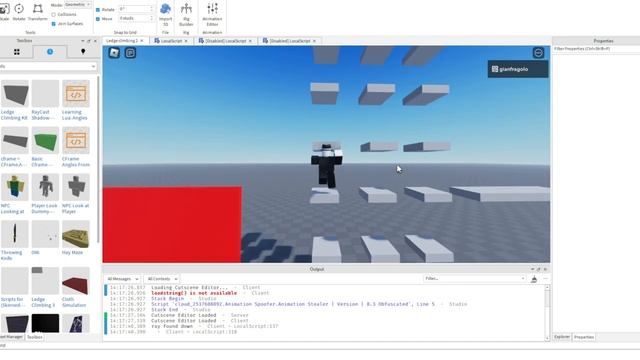Close the Ledge Climbing 2 tab
Screen dimensions: 640x360
coord(142,41)
